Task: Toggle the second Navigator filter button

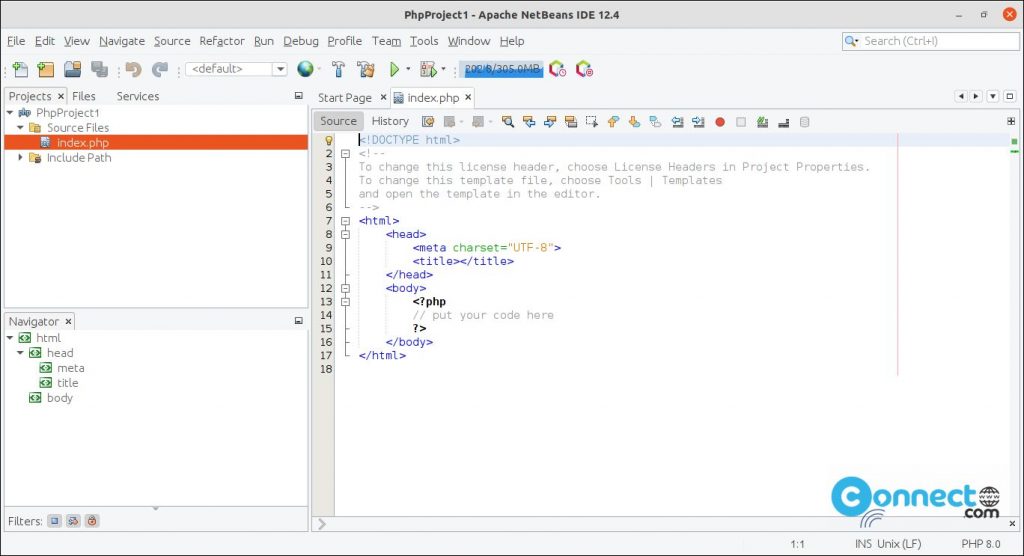Action: [73, 521]
